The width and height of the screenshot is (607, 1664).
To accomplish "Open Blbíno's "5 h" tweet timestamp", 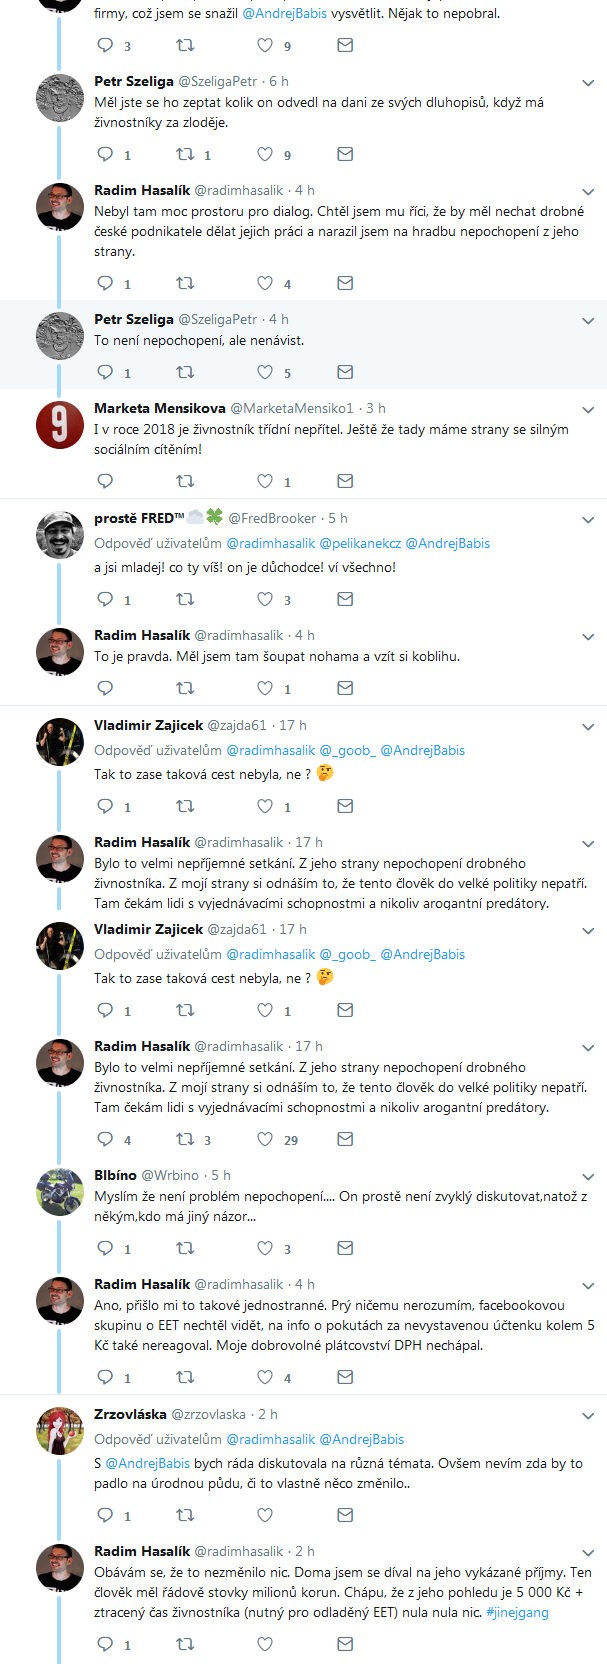I will tap(221, 1175).
